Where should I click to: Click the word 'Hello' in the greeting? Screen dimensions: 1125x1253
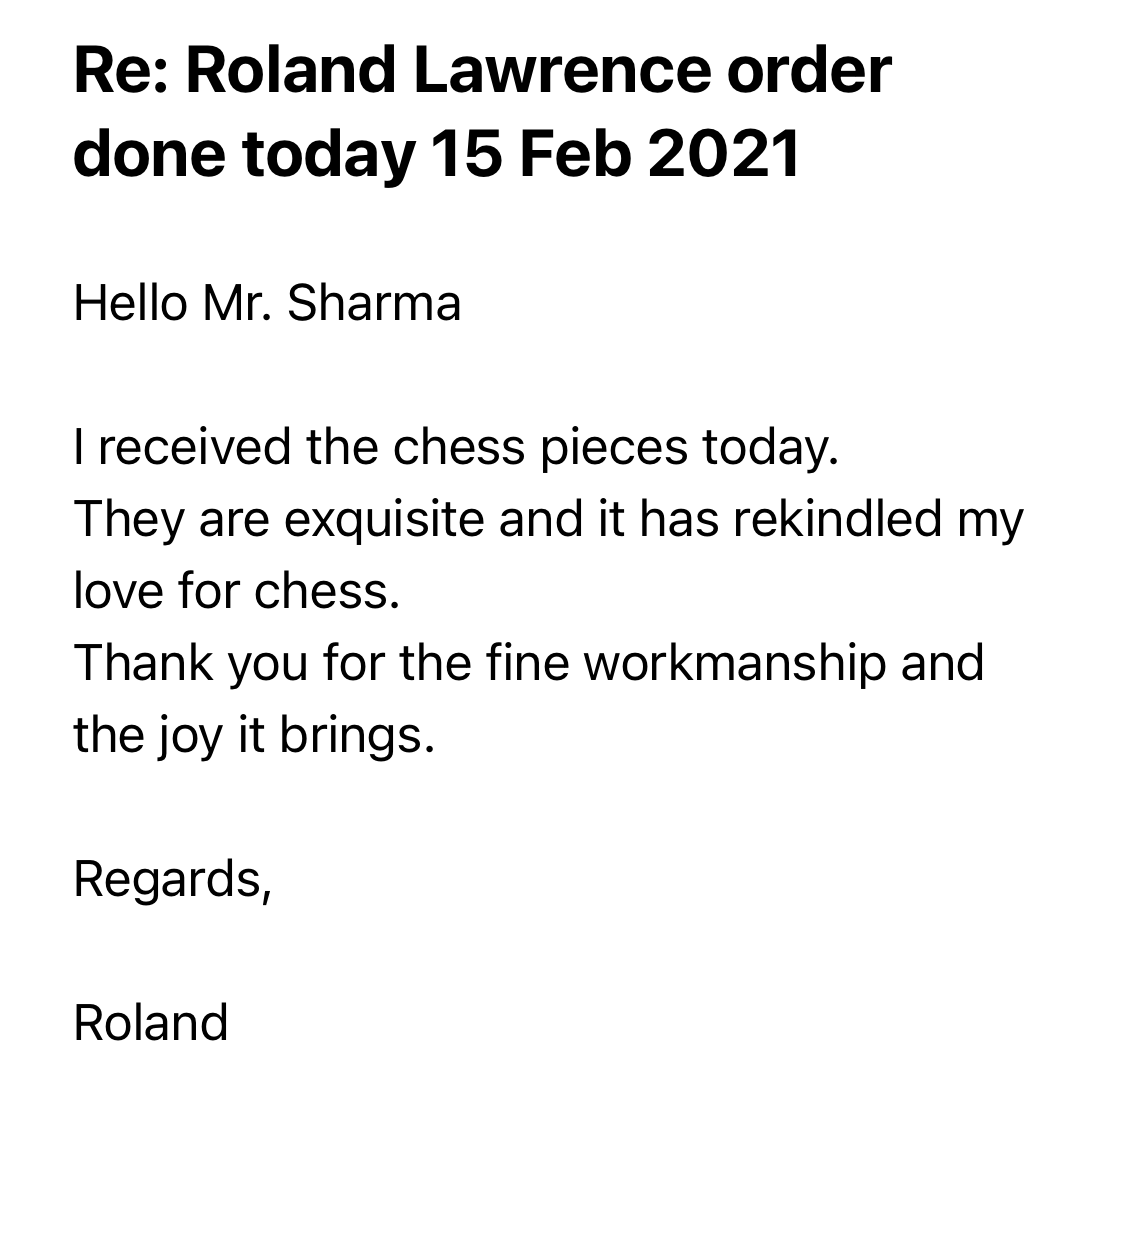coord(130,303)
